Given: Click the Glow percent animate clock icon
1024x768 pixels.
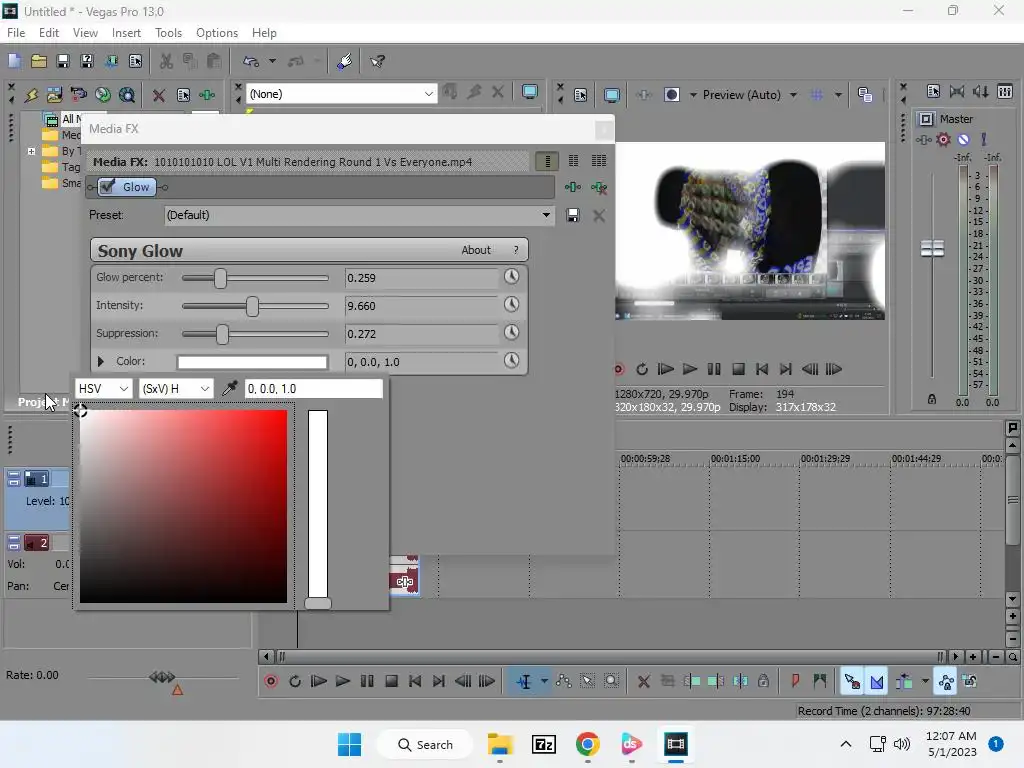Looking at the screenshot, I should click(x=511, y=277).
